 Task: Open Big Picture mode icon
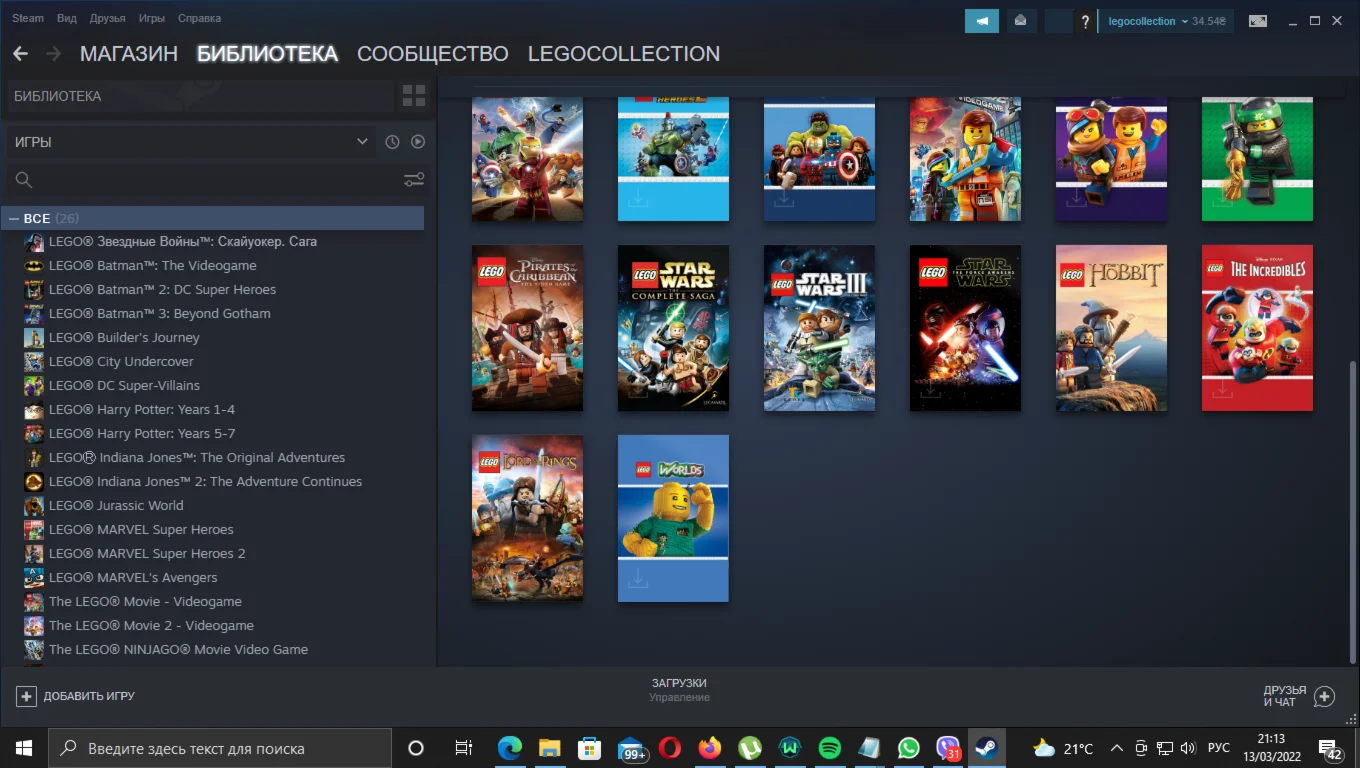[1257, 21]
